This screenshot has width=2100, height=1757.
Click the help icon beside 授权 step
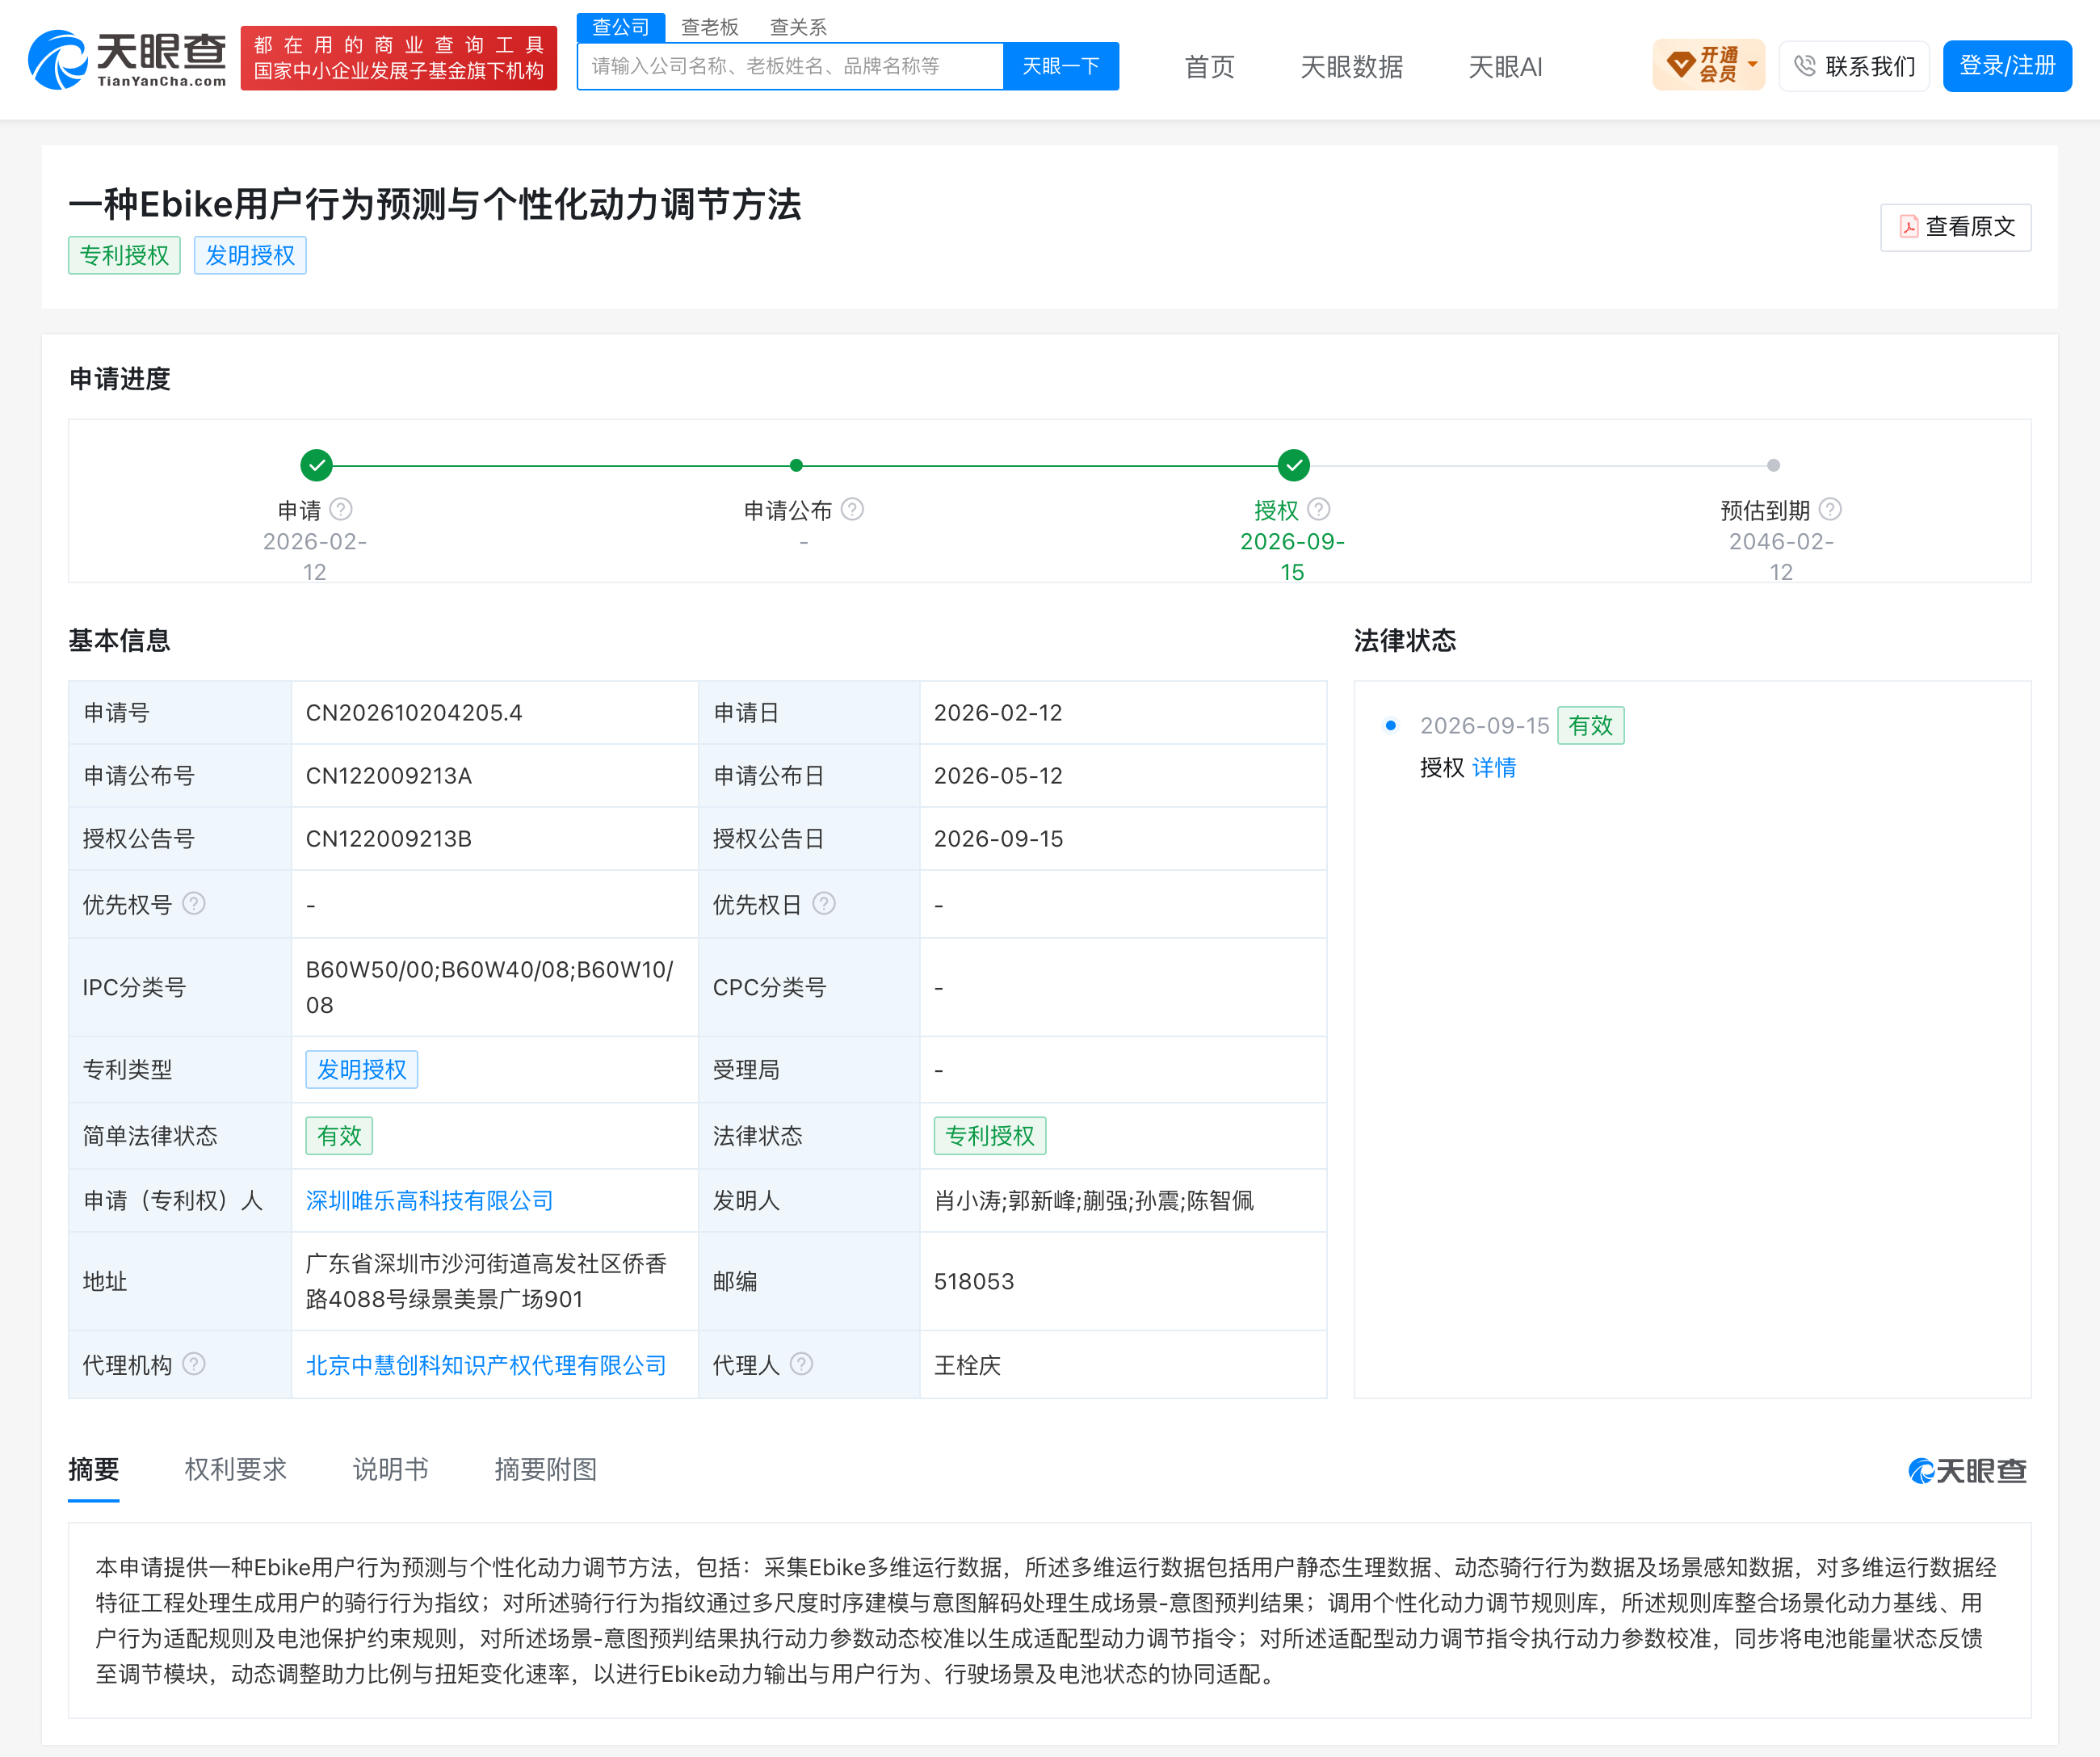[1319, 510]
